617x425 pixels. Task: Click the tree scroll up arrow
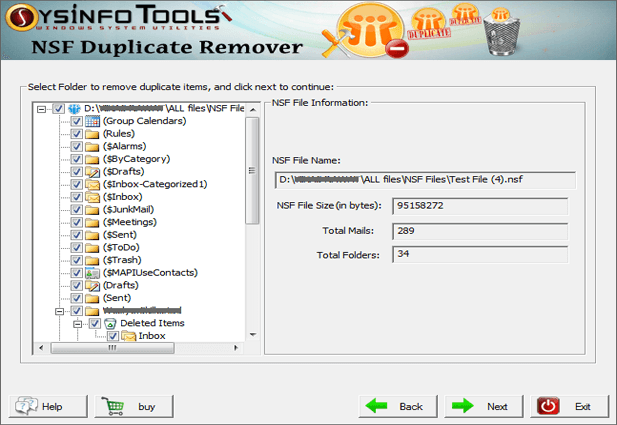click(x=253, y=110)
